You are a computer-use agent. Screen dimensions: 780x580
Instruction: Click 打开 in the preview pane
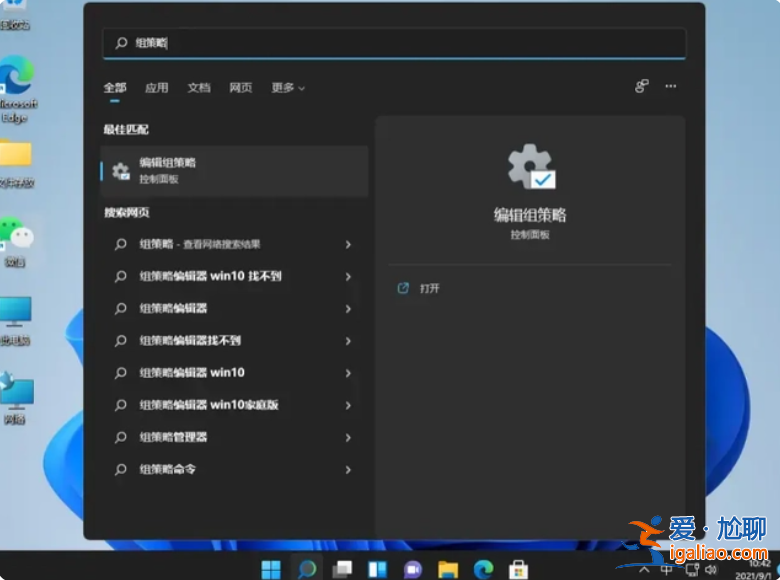click(430, 289)
